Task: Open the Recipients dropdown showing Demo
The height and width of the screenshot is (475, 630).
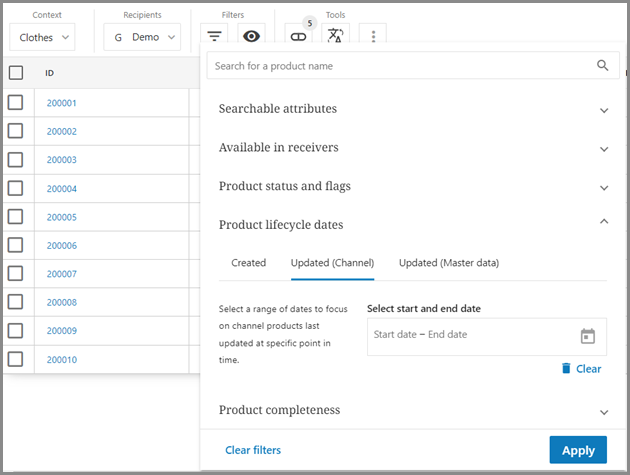Action: (142, 37)
